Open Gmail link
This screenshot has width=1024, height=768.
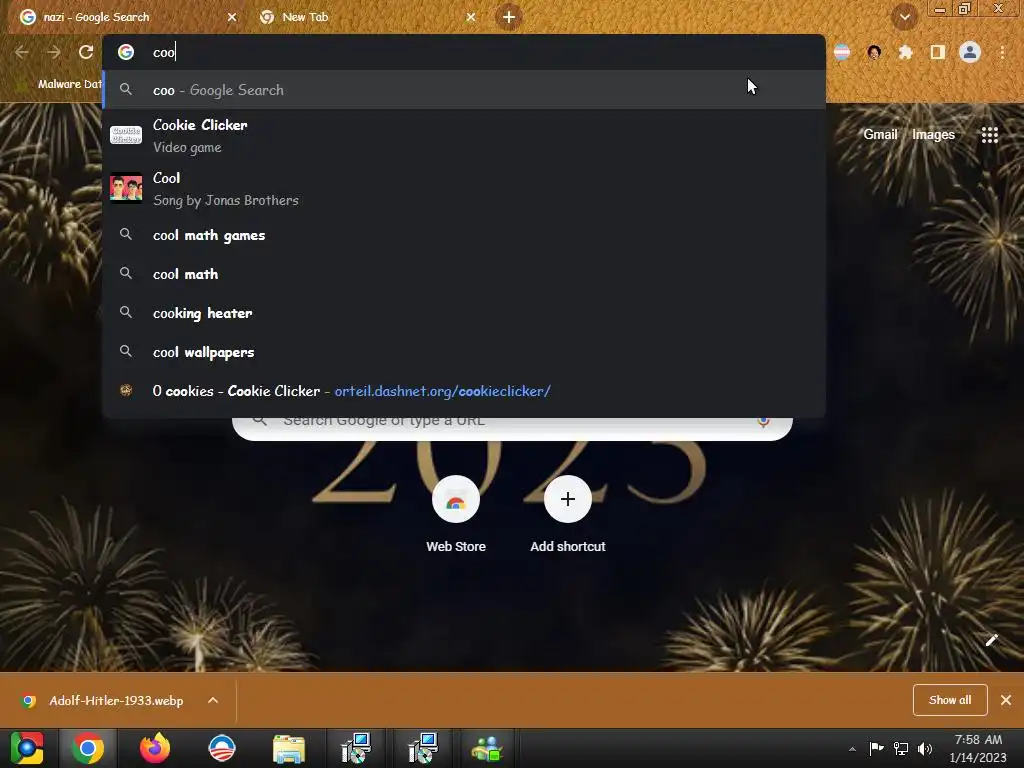coord(880,135)
